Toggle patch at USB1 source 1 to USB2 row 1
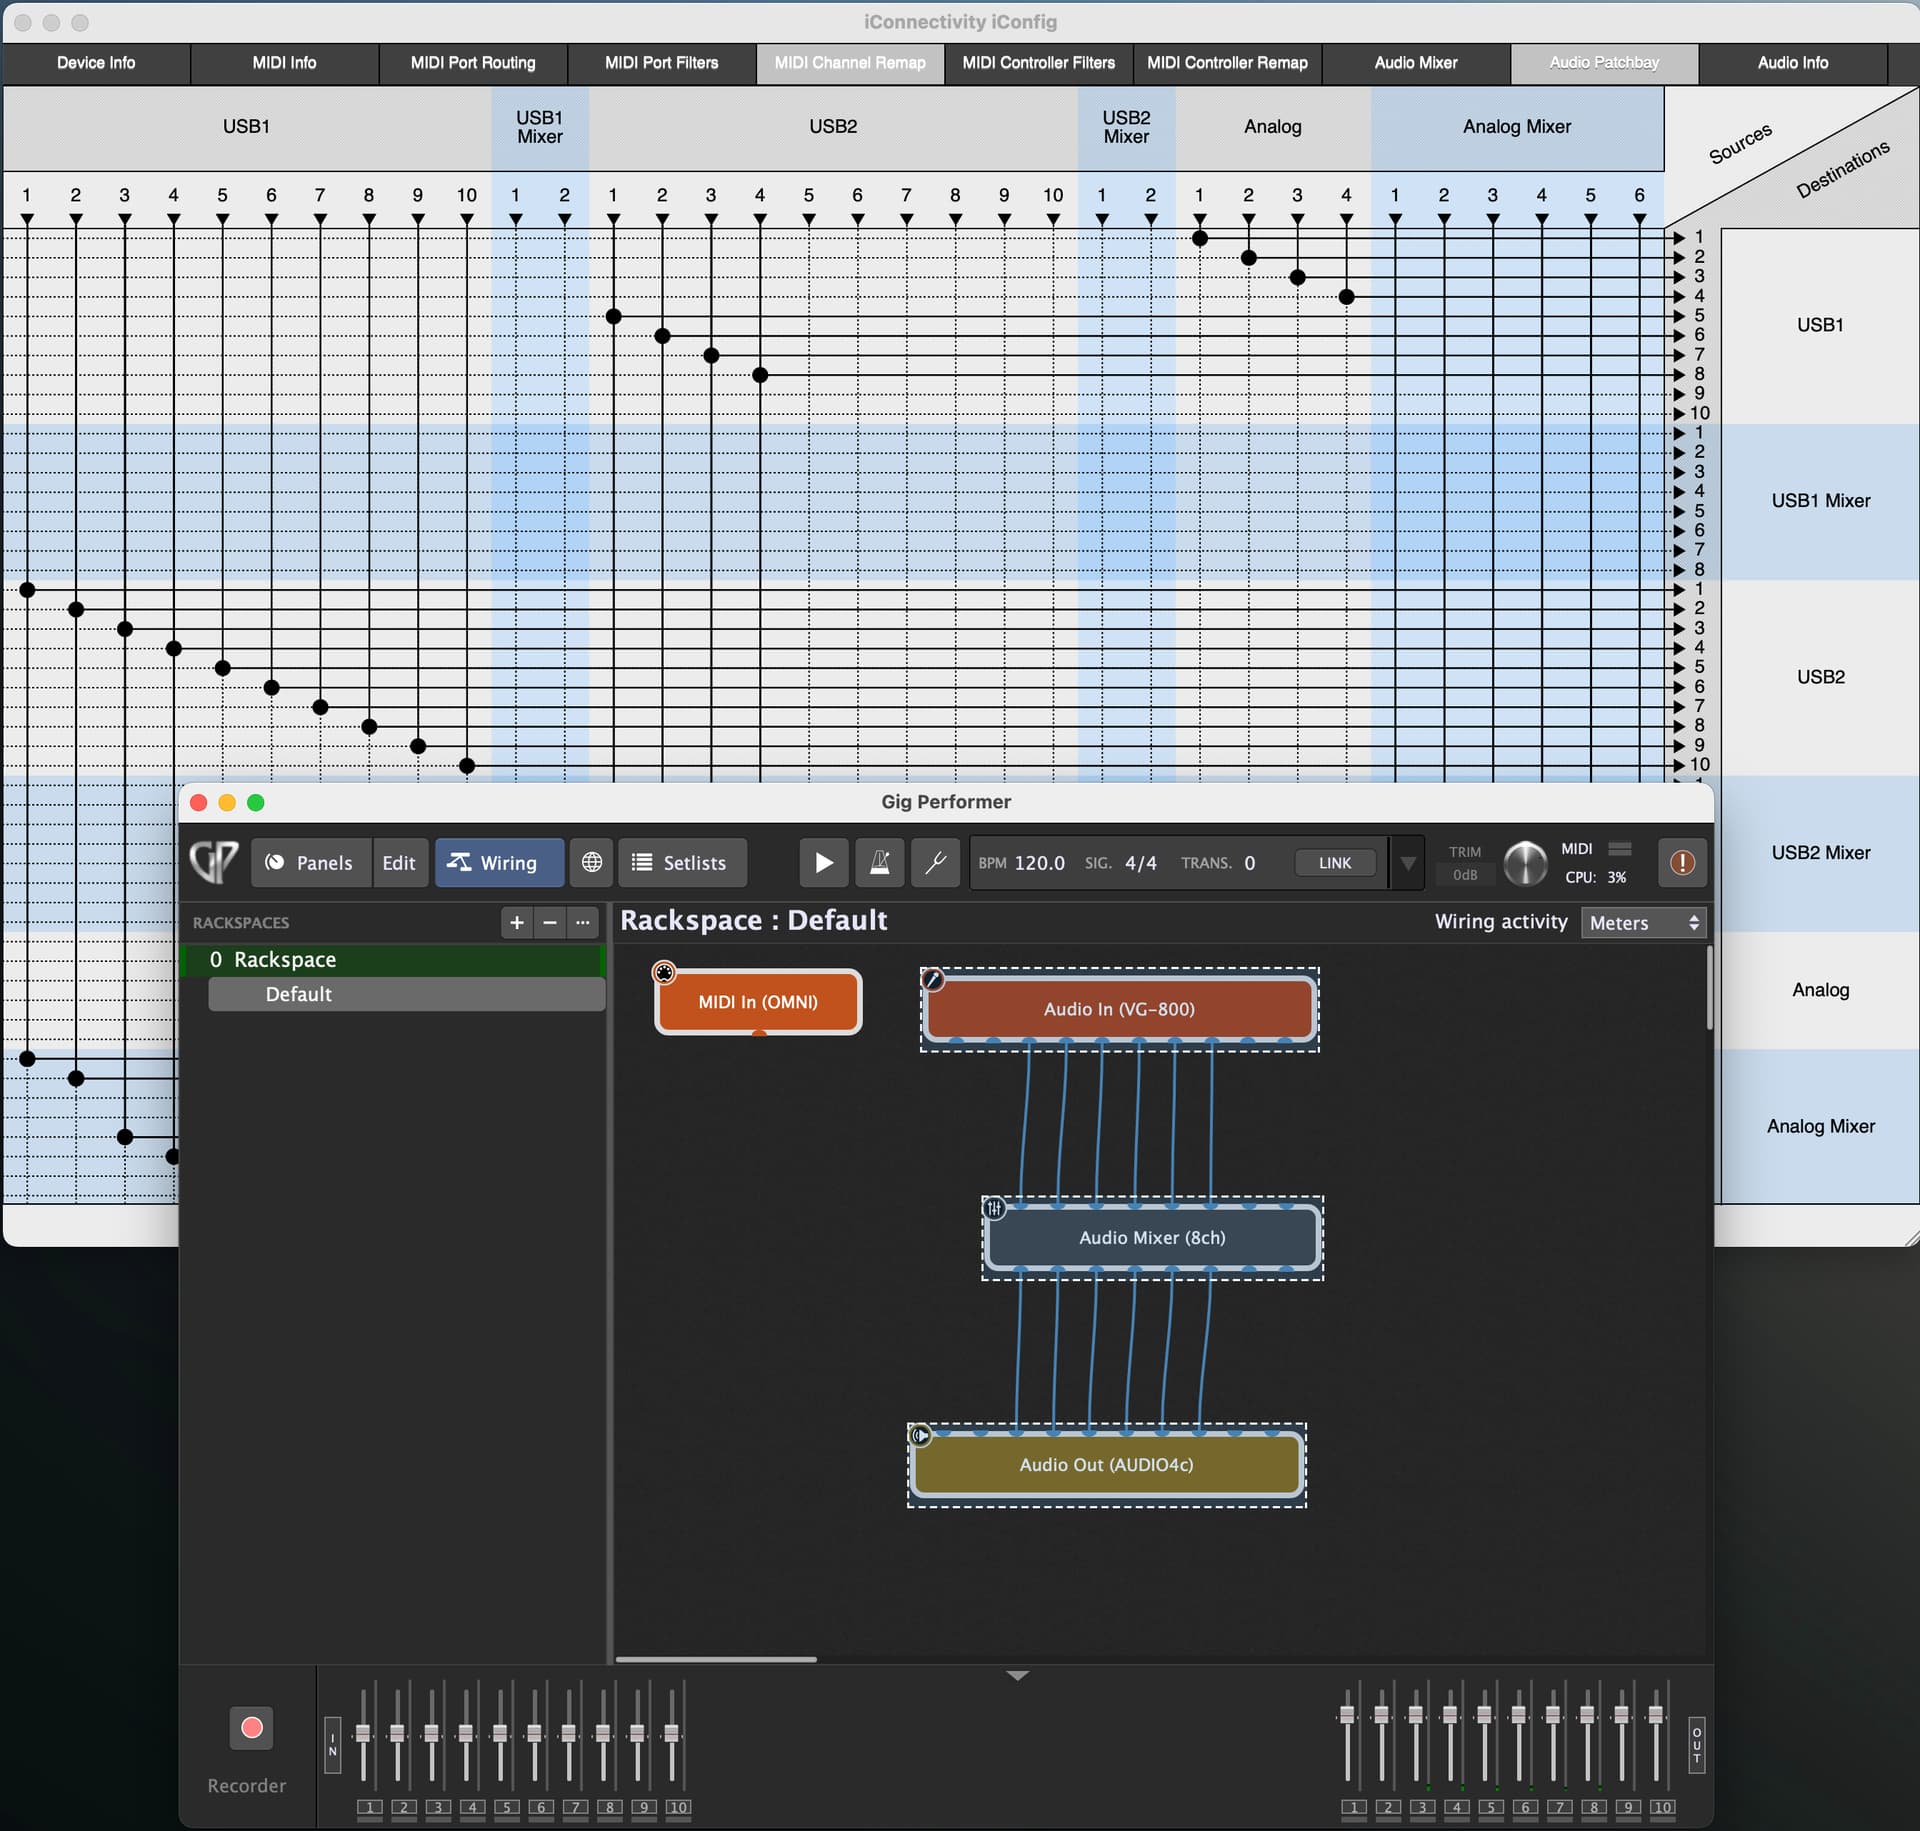This screenshot has width=1920, height=1831. point(28,590)
